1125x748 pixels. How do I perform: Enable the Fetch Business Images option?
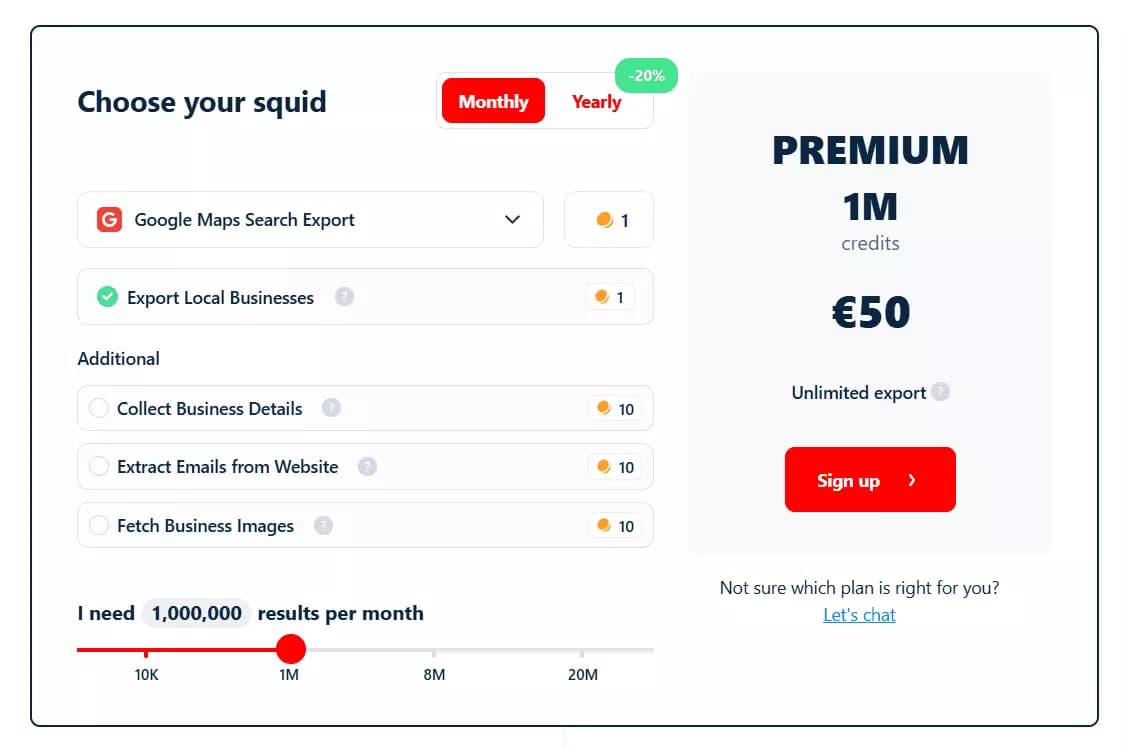pyautogui.click(x=98, y=525)
